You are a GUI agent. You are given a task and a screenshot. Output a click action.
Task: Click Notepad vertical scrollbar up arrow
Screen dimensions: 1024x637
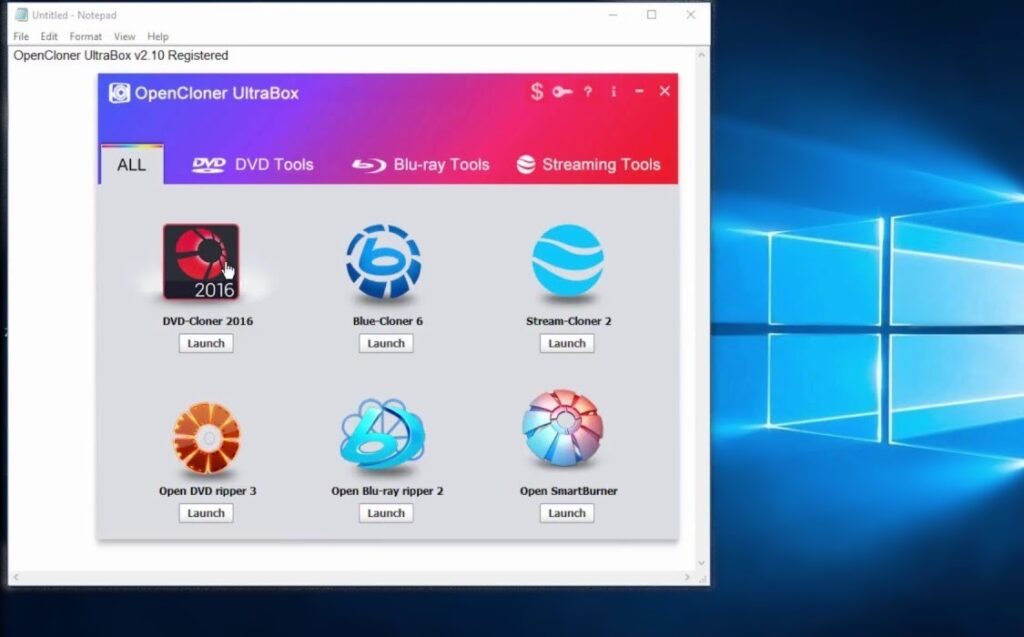coord(701,55)
